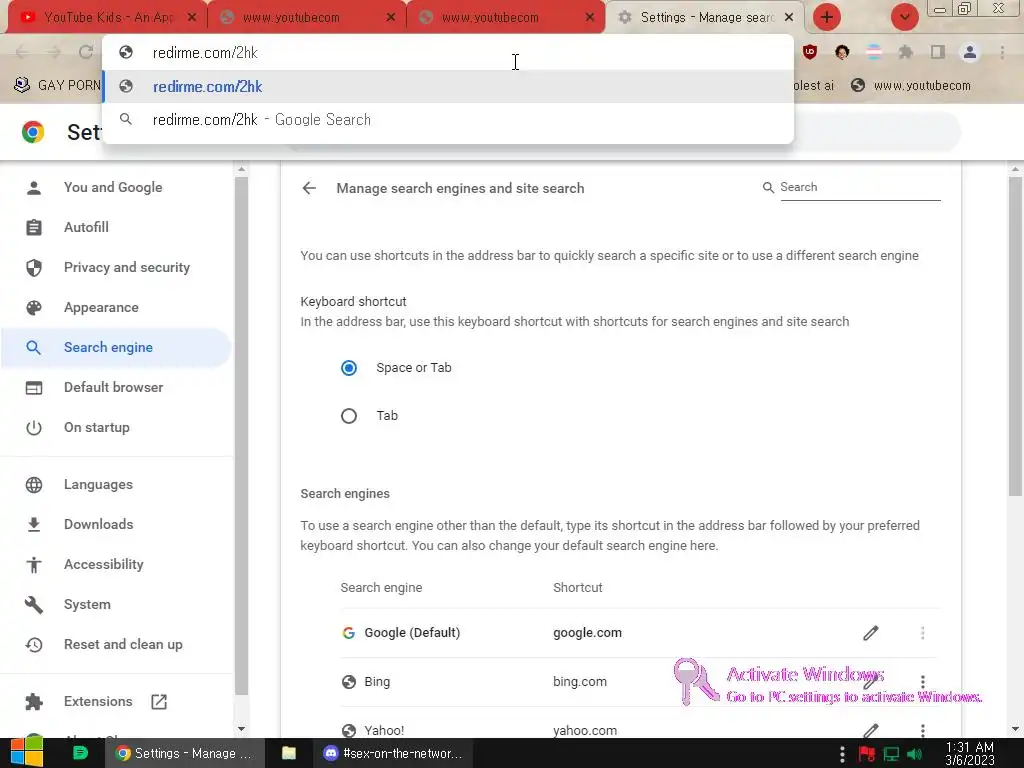
Task: Click the magnifier icon next to Search field
Action: (769, 187)
